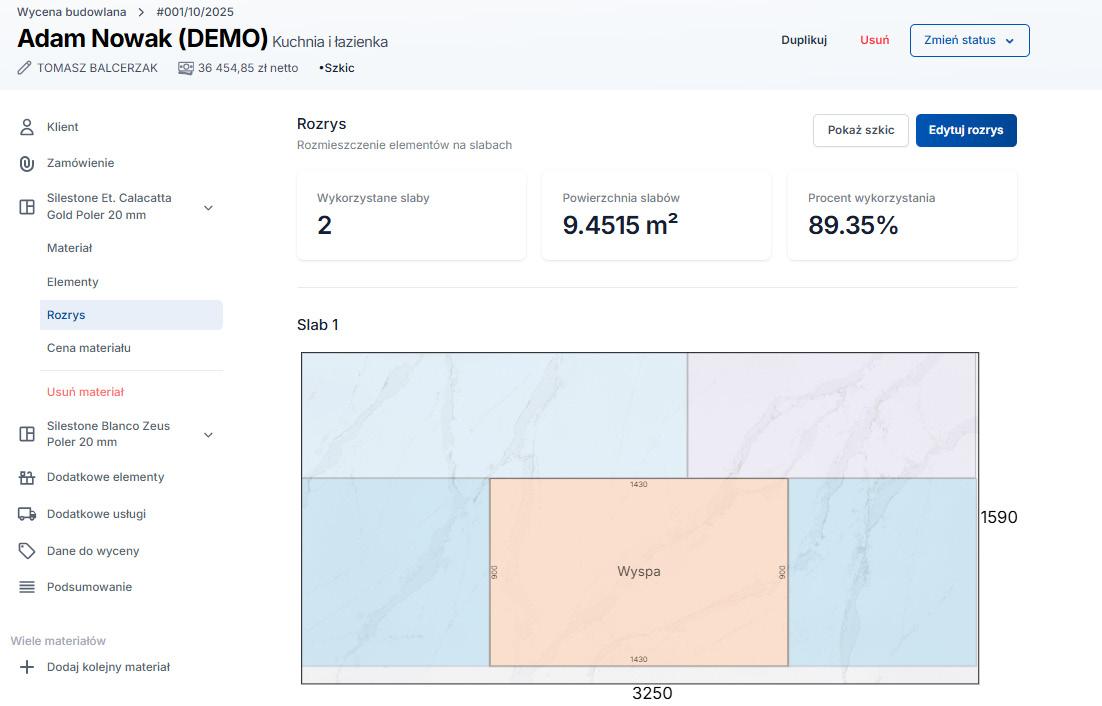Click the 1590 slab height label
The height and width of the screenshot is (706, 1102).
point(999,517)
